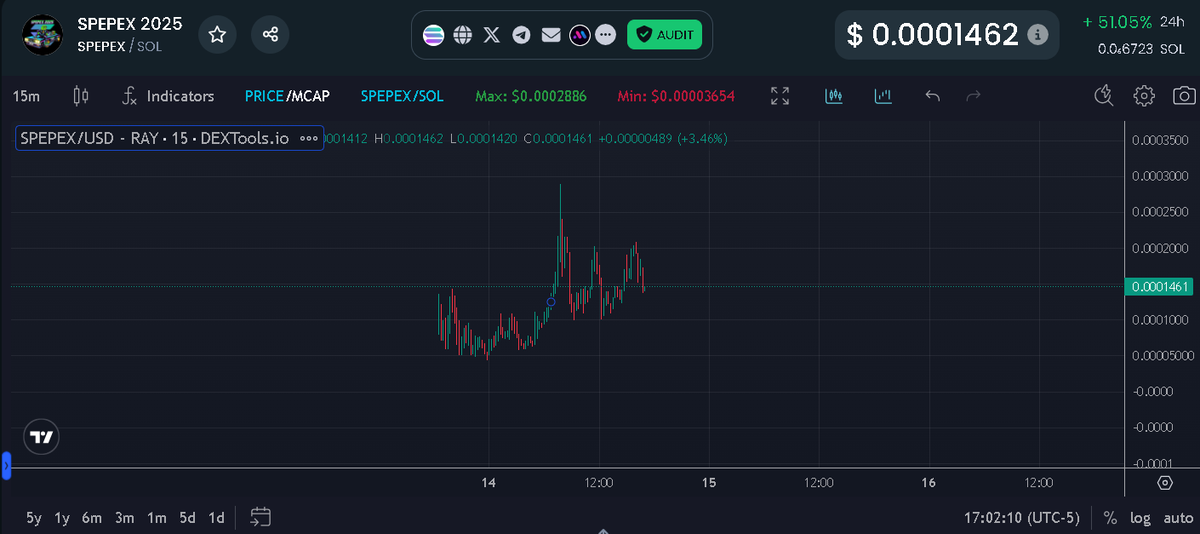Open the Solana chain icon link
This screenshot has height=534, width=1200.
433,35
